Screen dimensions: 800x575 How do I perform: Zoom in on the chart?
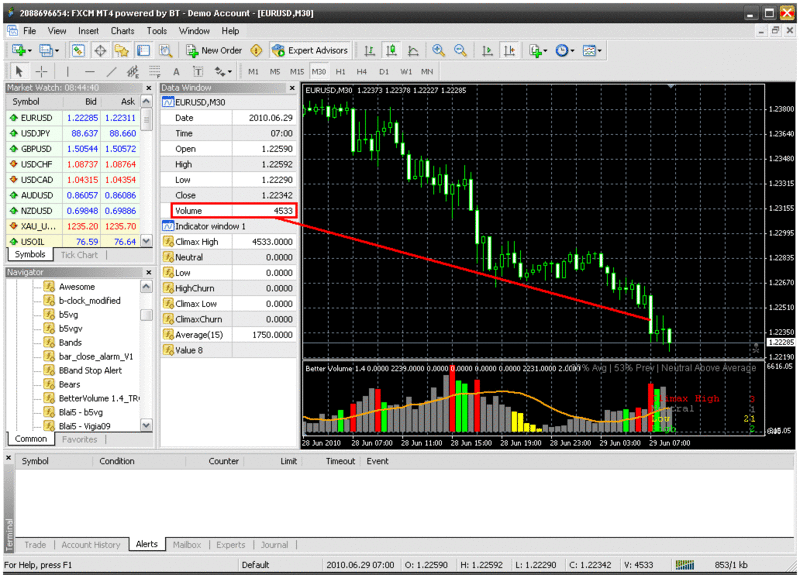pos(439,50)
